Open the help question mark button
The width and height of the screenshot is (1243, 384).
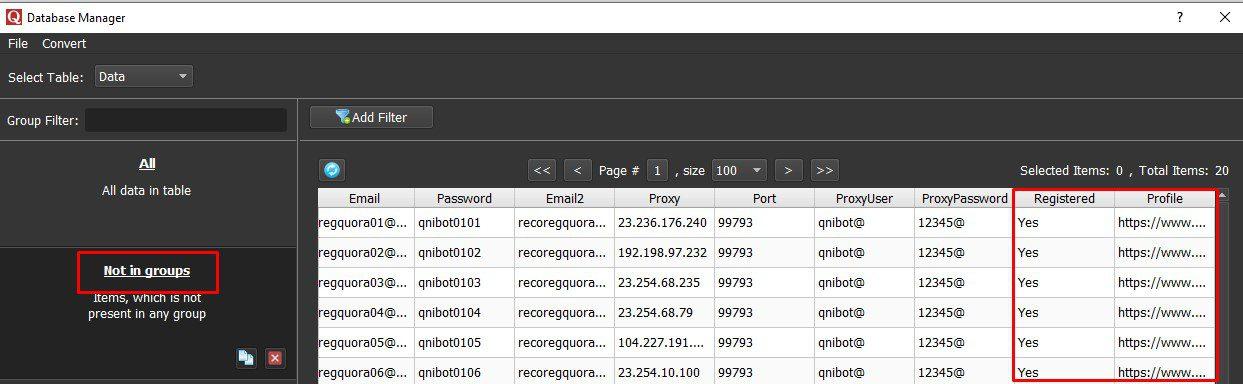point(1180,17)
